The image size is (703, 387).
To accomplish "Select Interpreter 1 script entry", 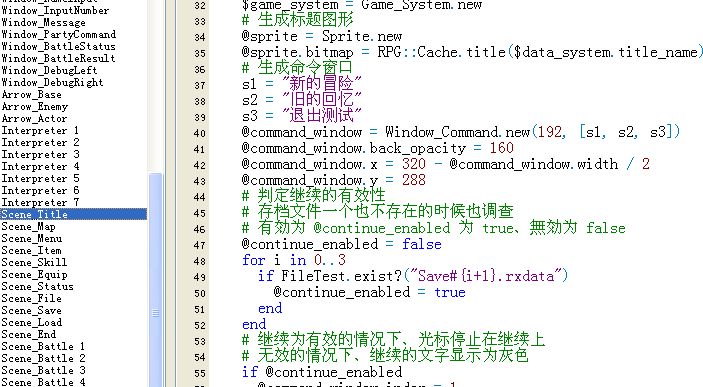I will (x=40, y=130).
